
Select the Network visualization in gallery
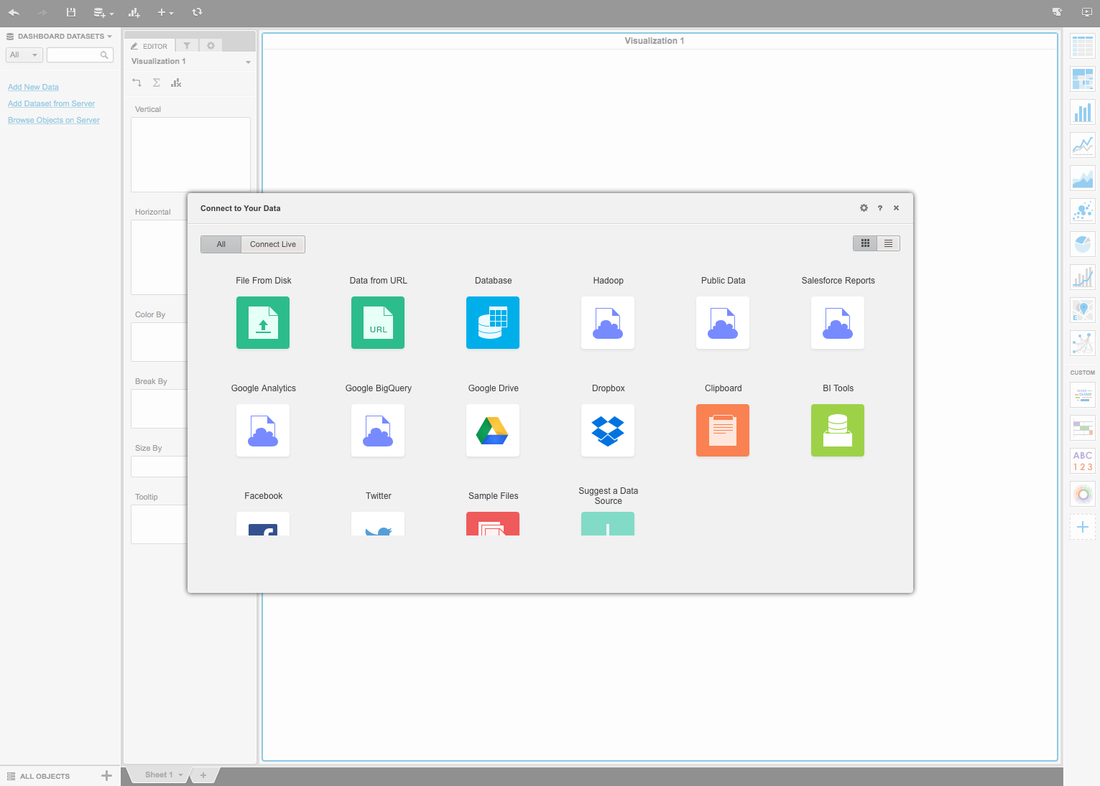[x=1082, y=343]
